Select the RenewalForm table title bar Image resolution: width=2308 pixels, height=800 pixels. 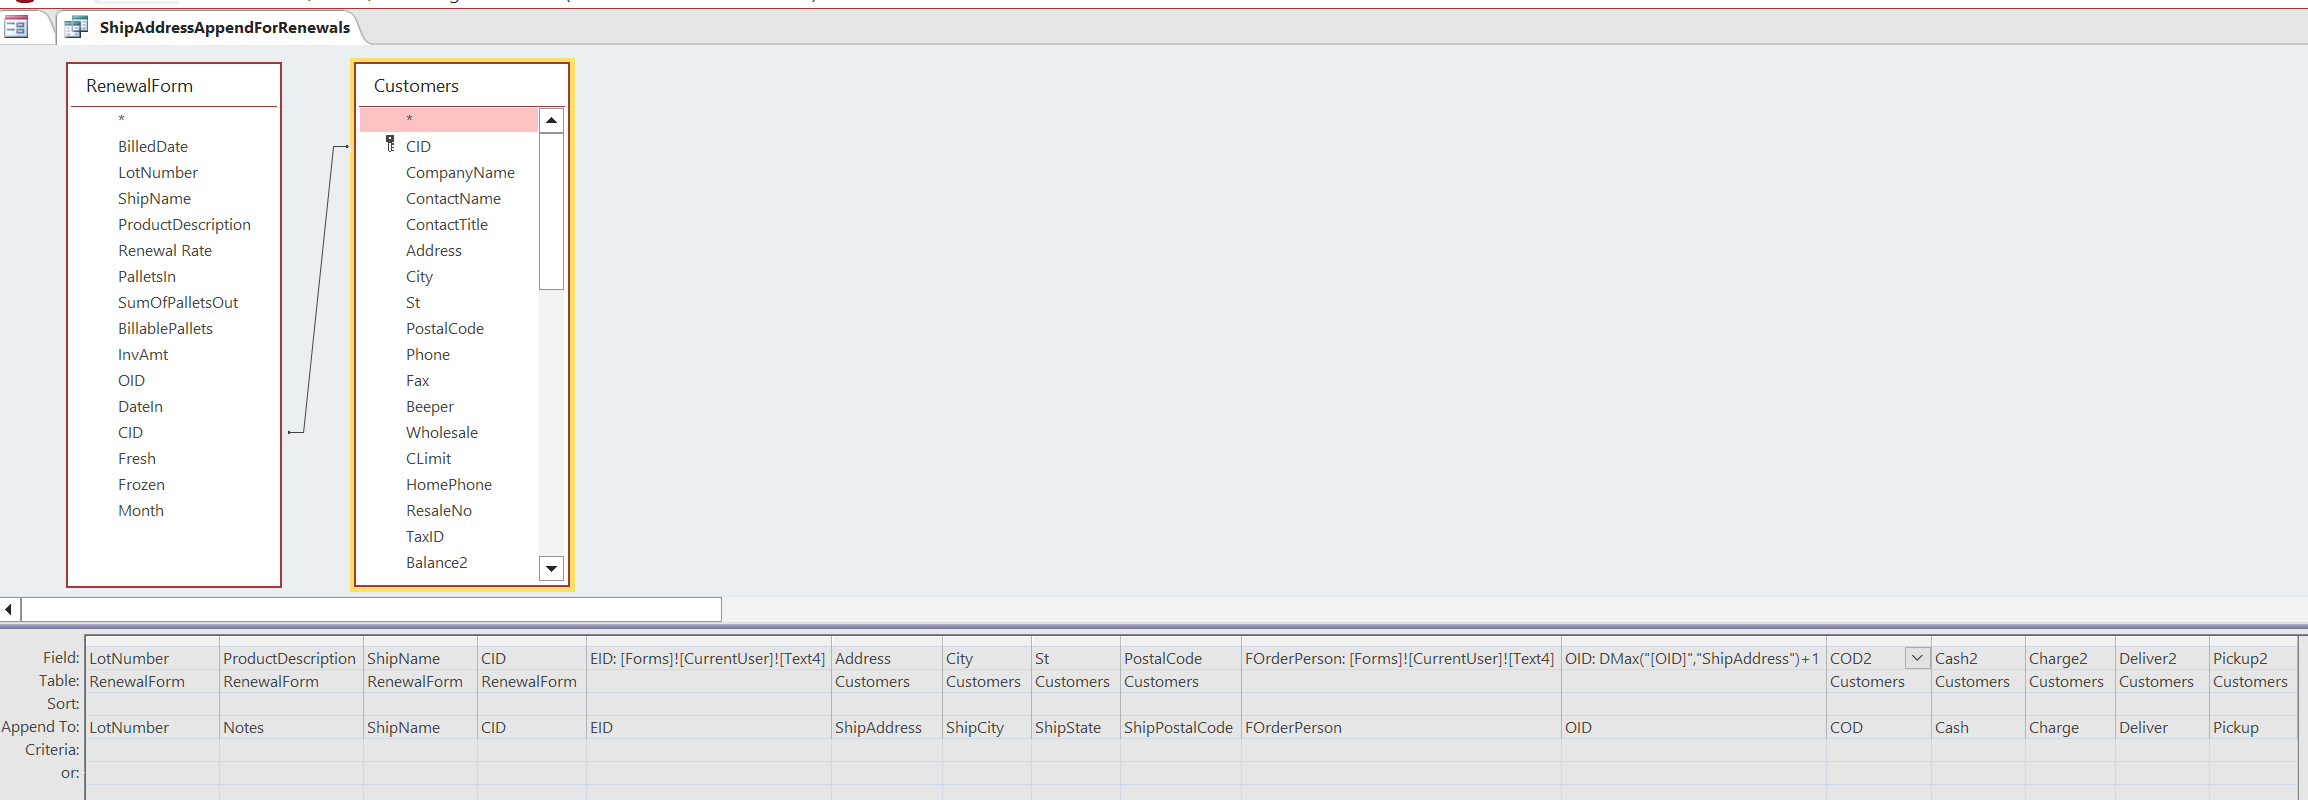[174, 86]
